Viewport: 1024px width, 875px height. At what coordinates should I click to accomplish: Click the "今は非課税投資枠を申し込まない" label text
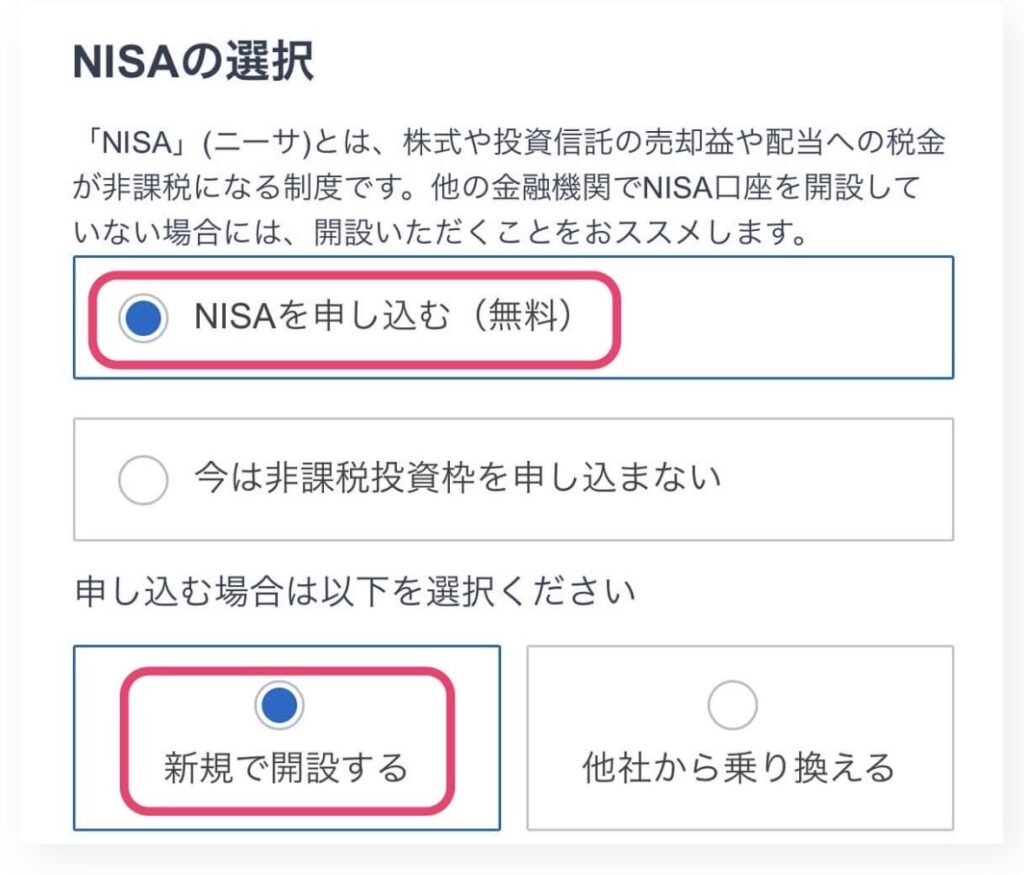tap(457, 479)
